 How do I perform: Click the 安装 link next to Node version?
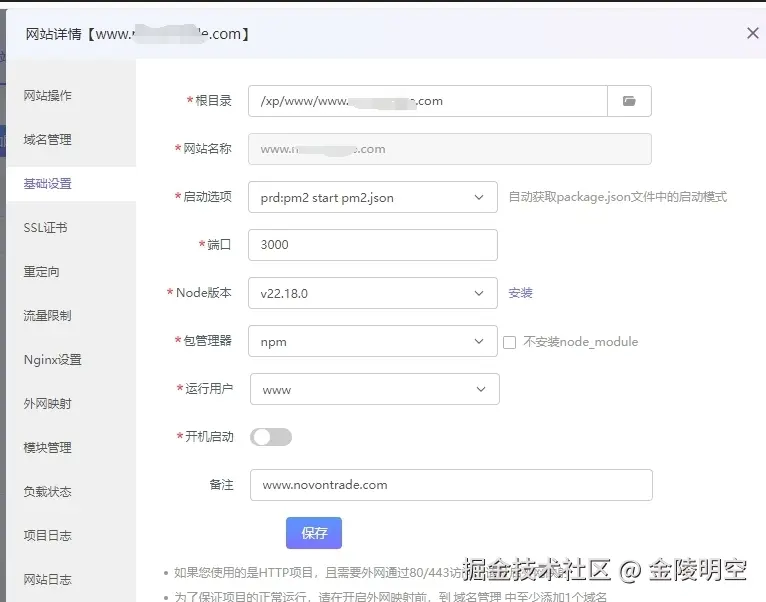(520, 293)
